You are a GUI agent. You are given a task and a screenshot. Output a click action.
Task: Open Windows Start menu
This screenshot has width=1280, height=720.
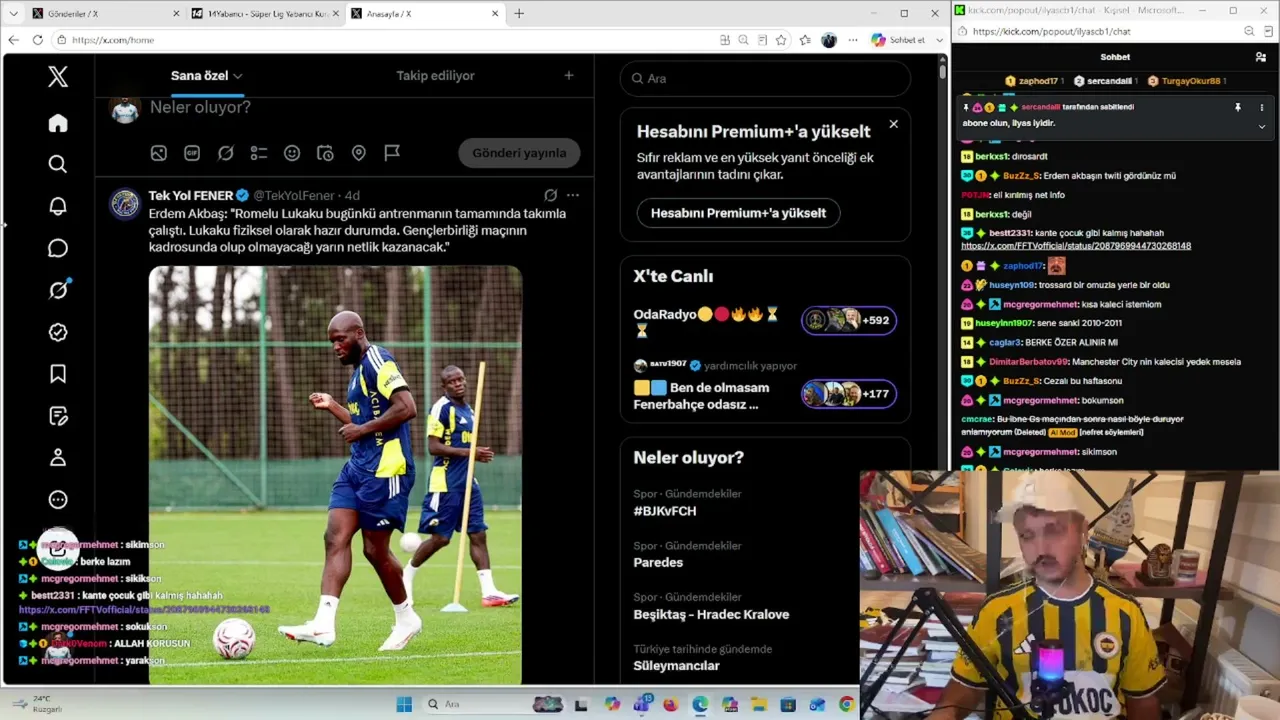click(404, 704)
